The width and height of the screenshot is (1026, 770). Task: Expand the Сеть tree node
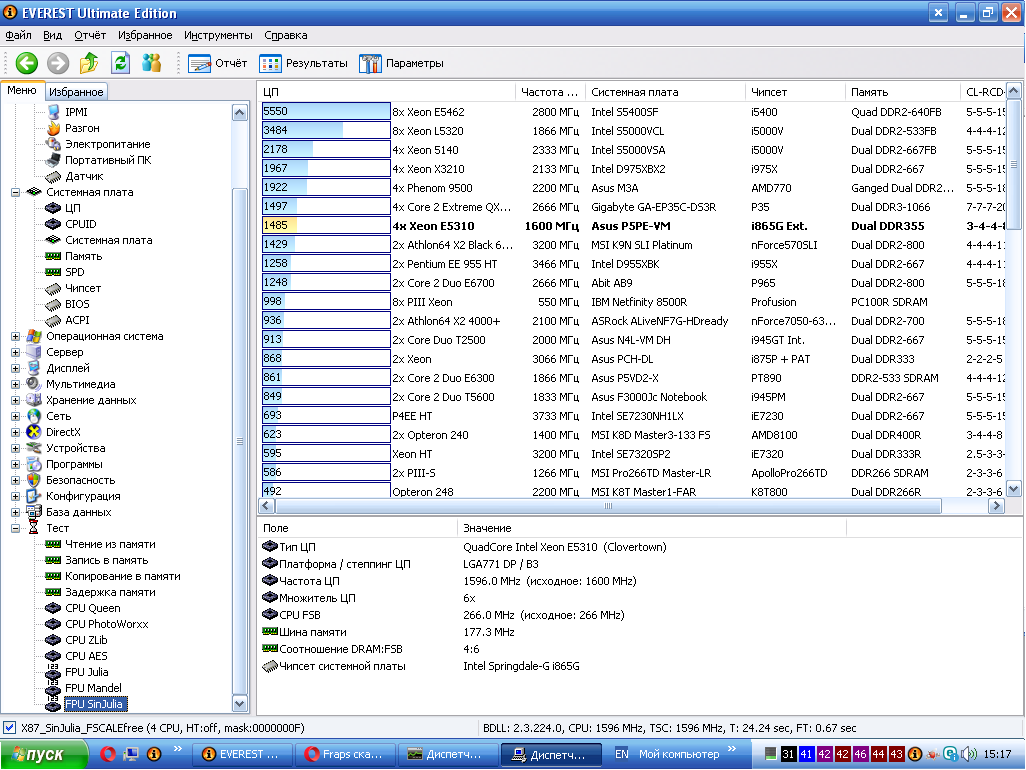[x=15, y=416]
